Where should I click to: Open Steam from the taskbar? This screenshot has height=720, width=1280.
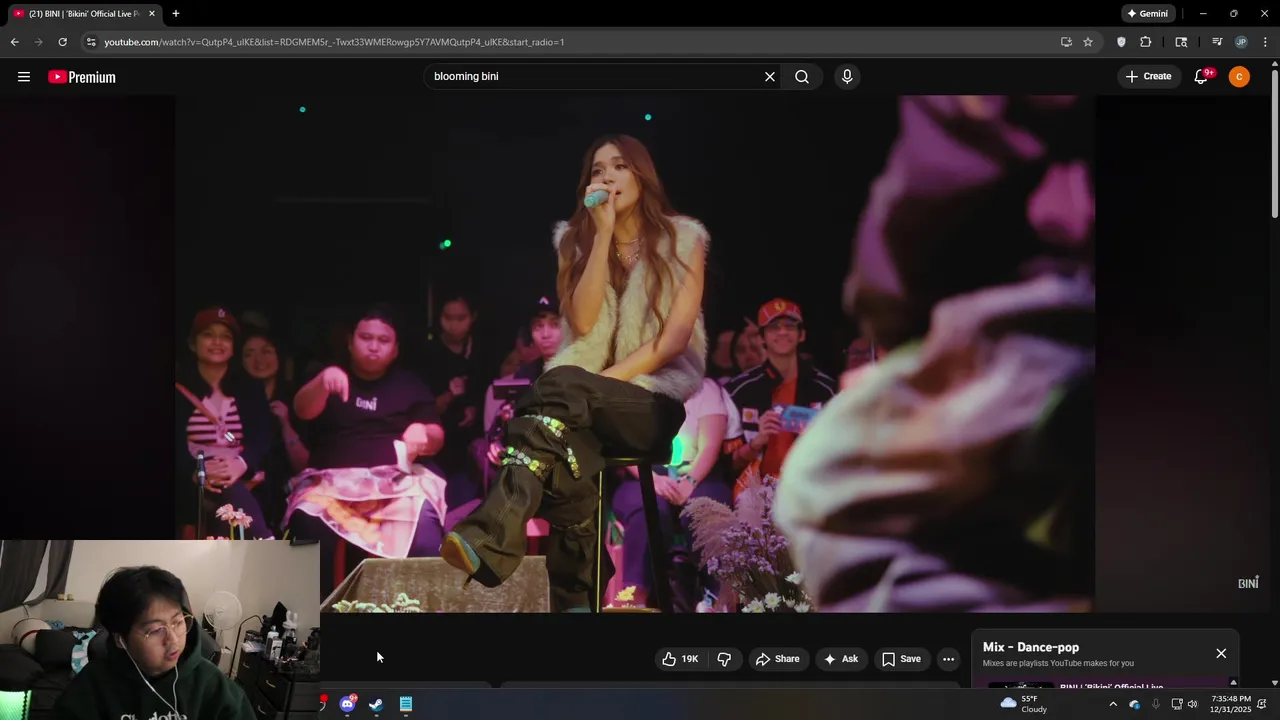(376, 704)
